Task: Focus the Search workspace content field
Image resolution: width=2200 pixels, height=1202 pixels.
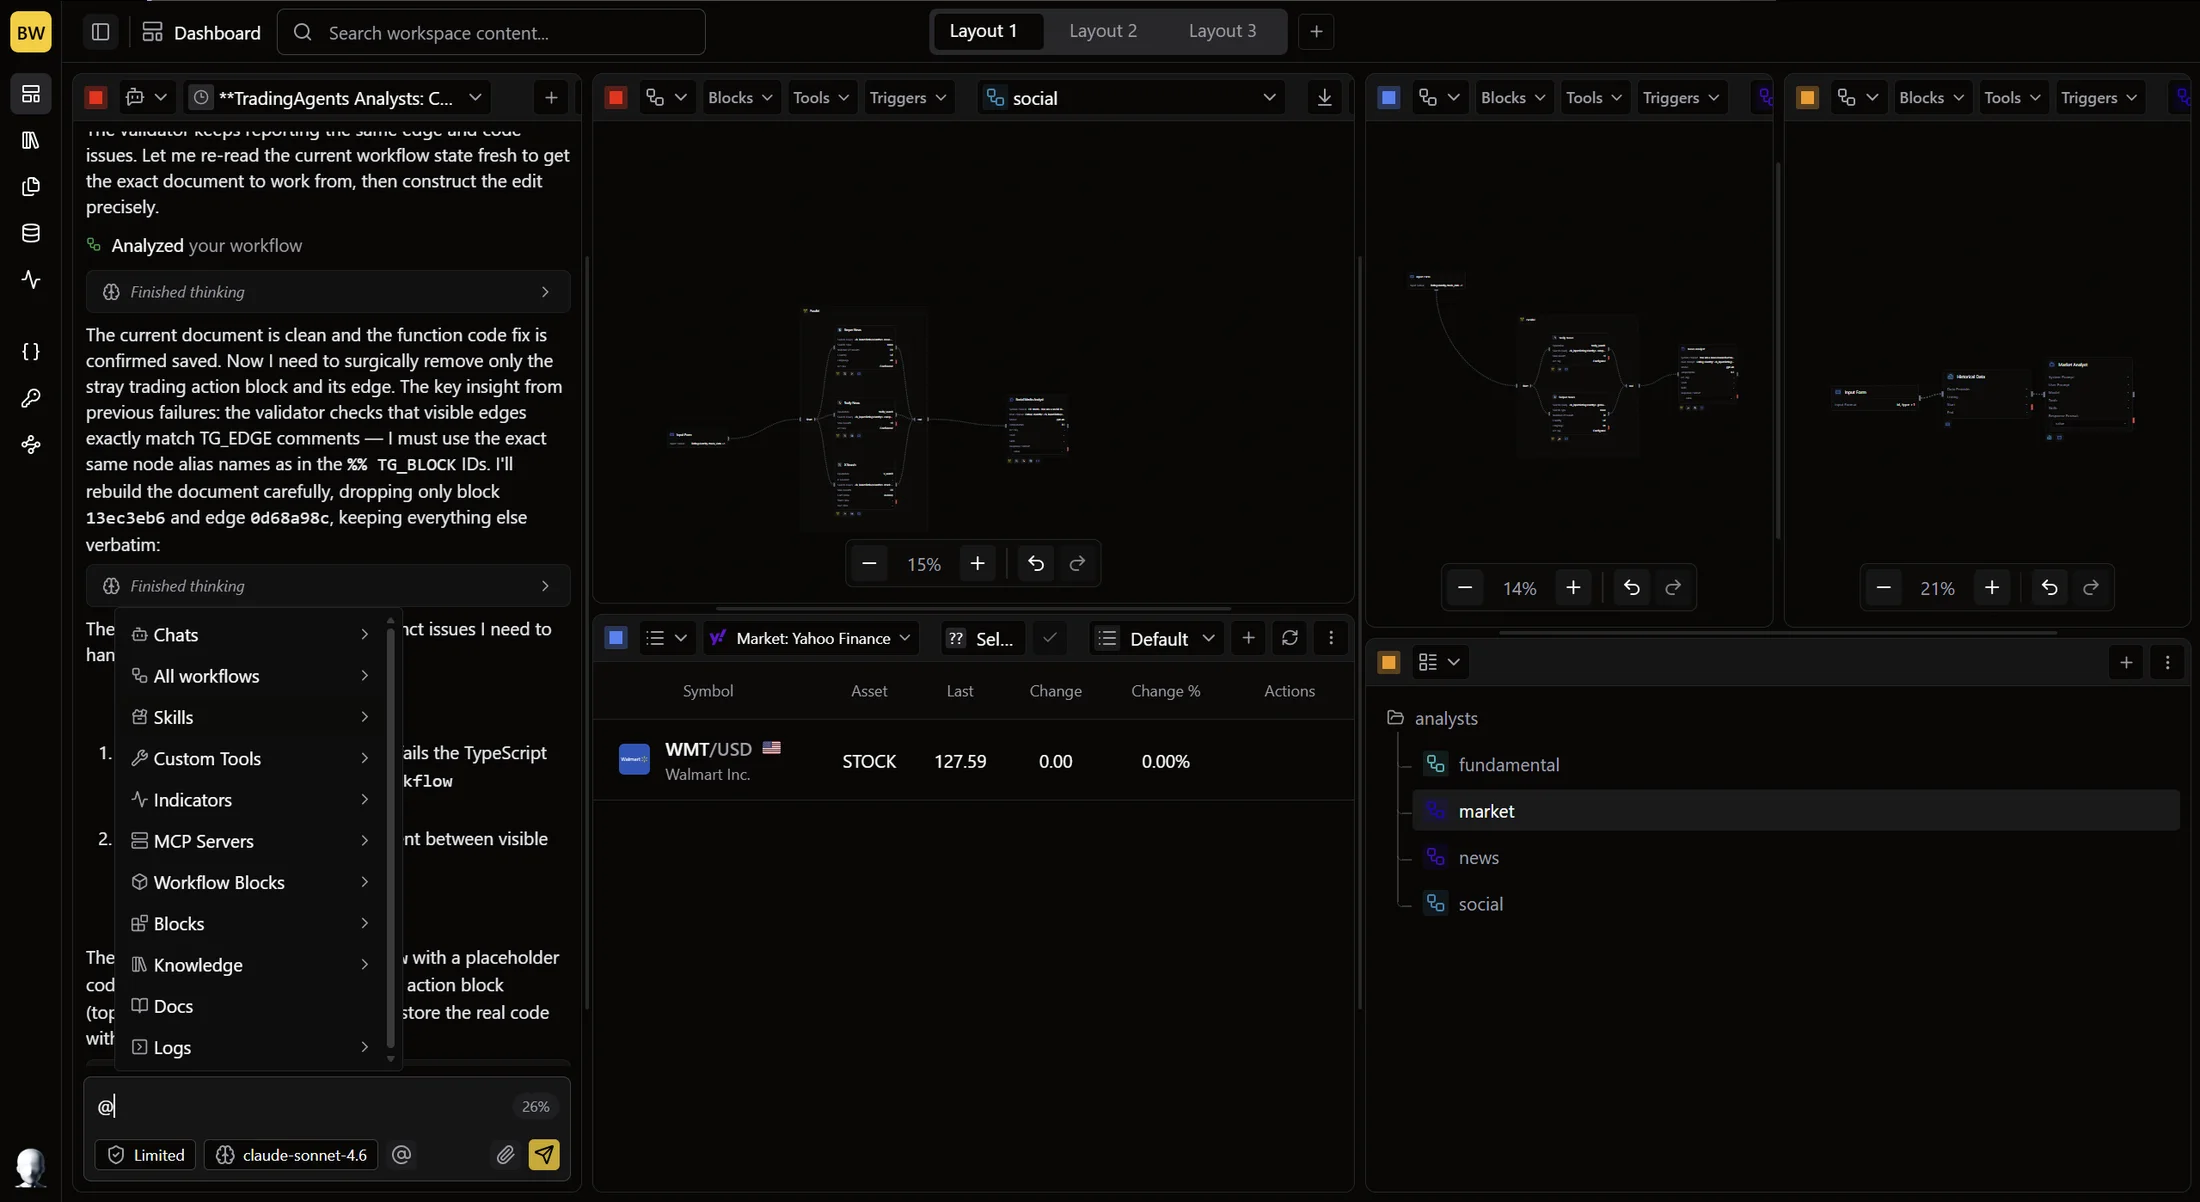Action: 491,32
